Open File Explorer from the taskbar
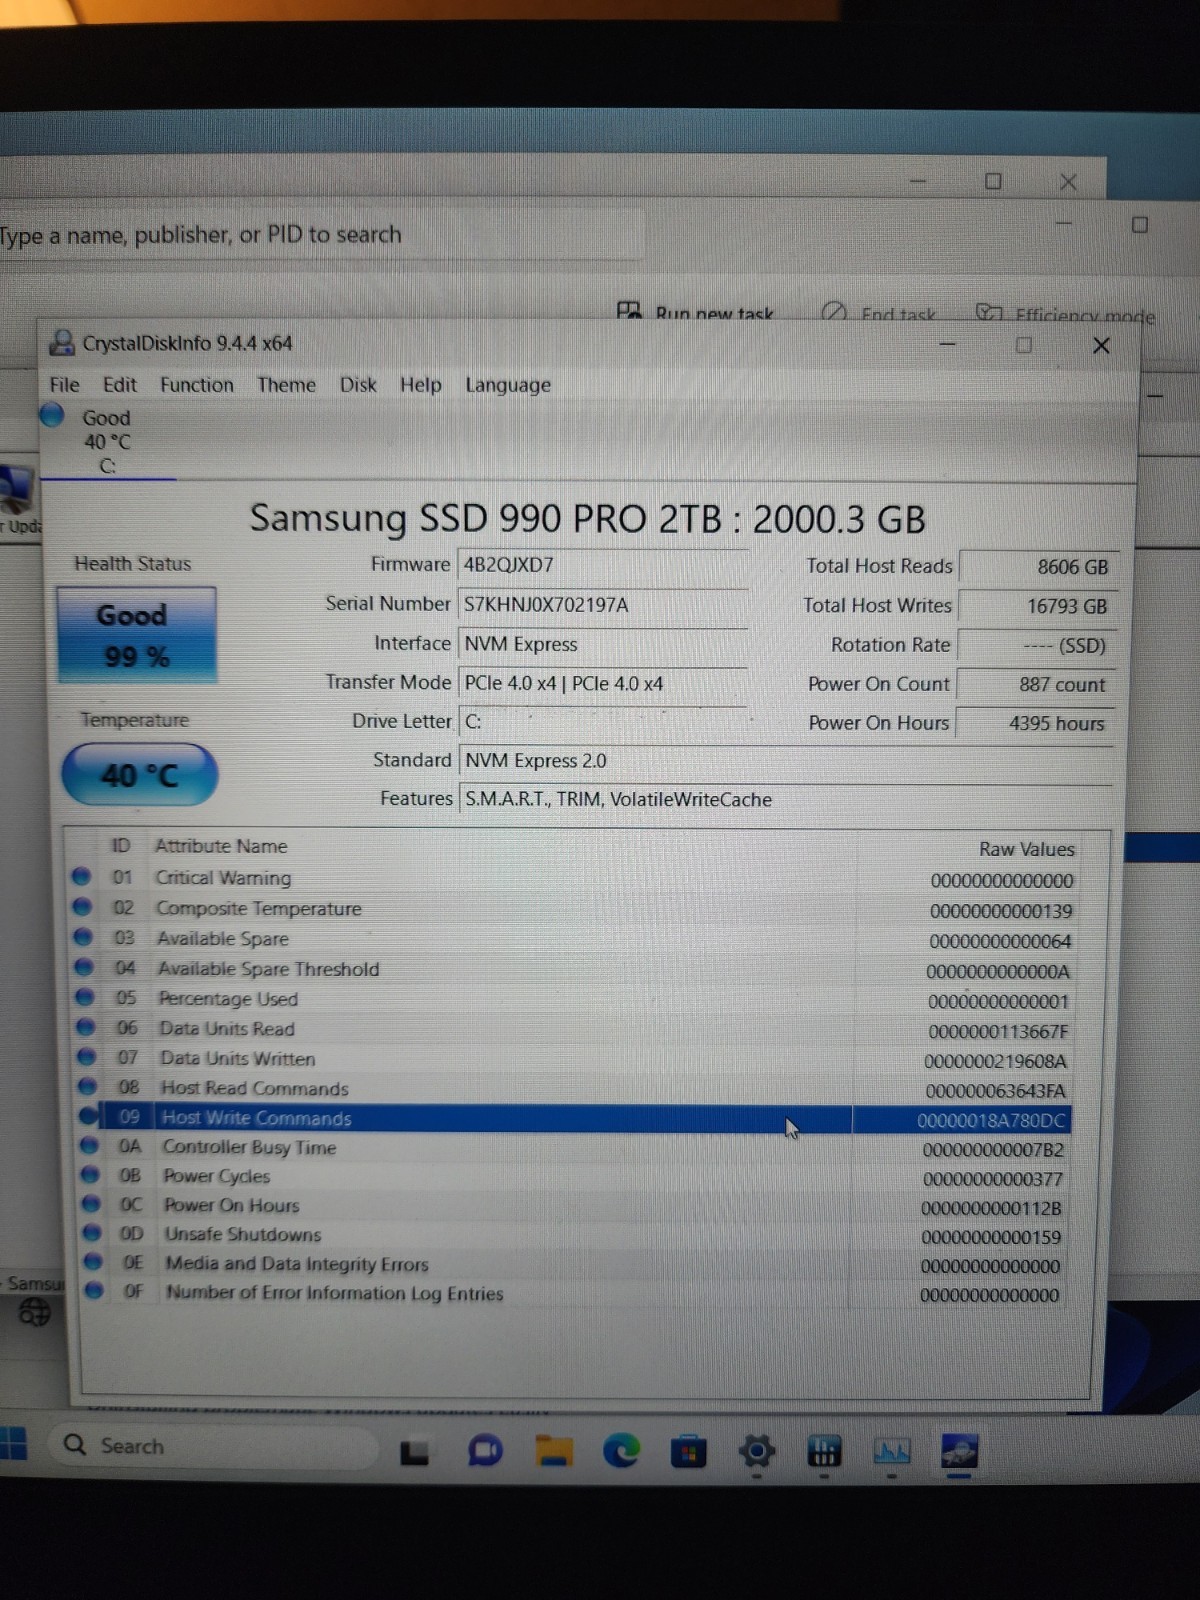This screenshot has width=1200, height=1600. click(554, 1450)
